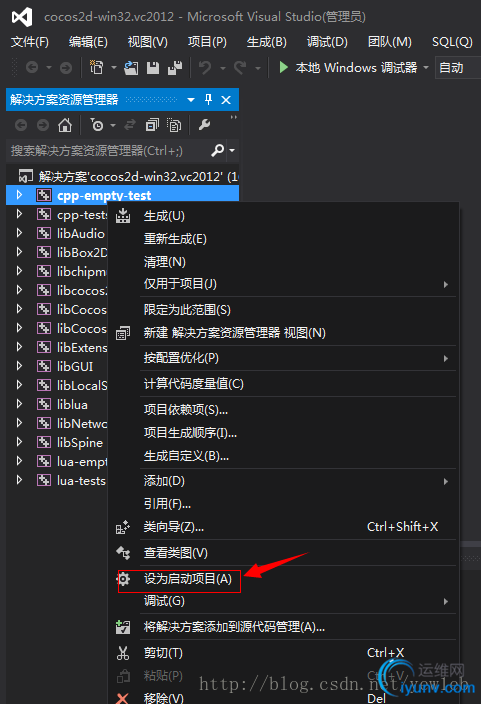Click the collapse all icon
The image size is (481, 704).
(x=152, y=125)
